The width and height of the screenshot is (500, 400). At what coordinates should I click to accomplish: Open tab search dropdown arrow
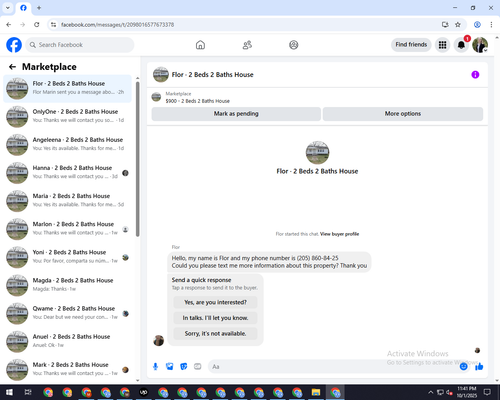pyautogui.click(x=8, y=8)
